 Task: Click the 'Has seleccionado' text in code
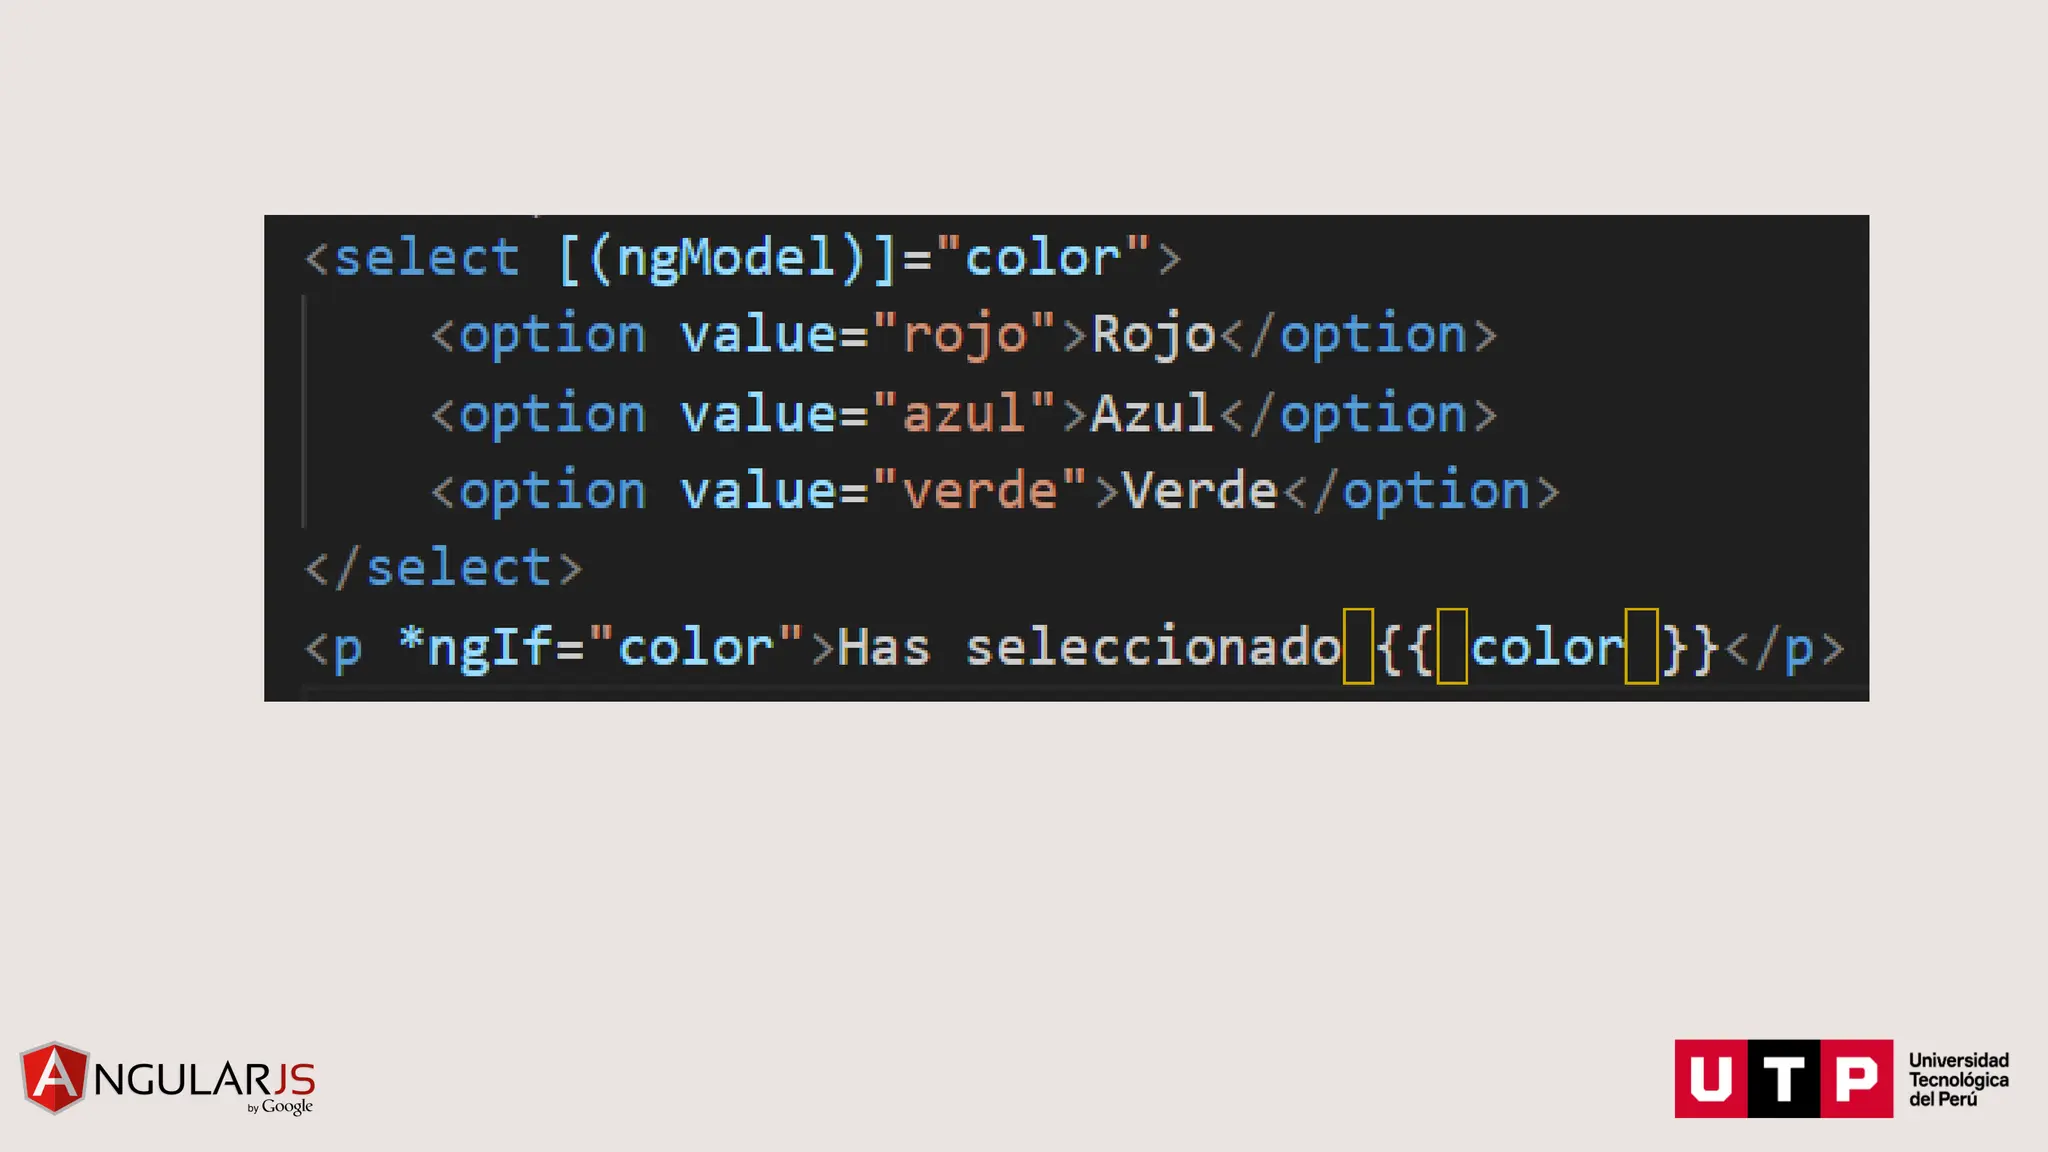[x=1089, y=647]
